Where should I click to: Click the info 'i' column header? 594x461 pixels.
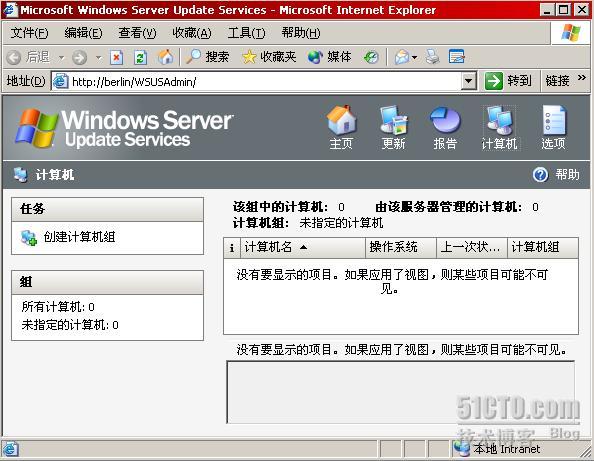point(231,248)
